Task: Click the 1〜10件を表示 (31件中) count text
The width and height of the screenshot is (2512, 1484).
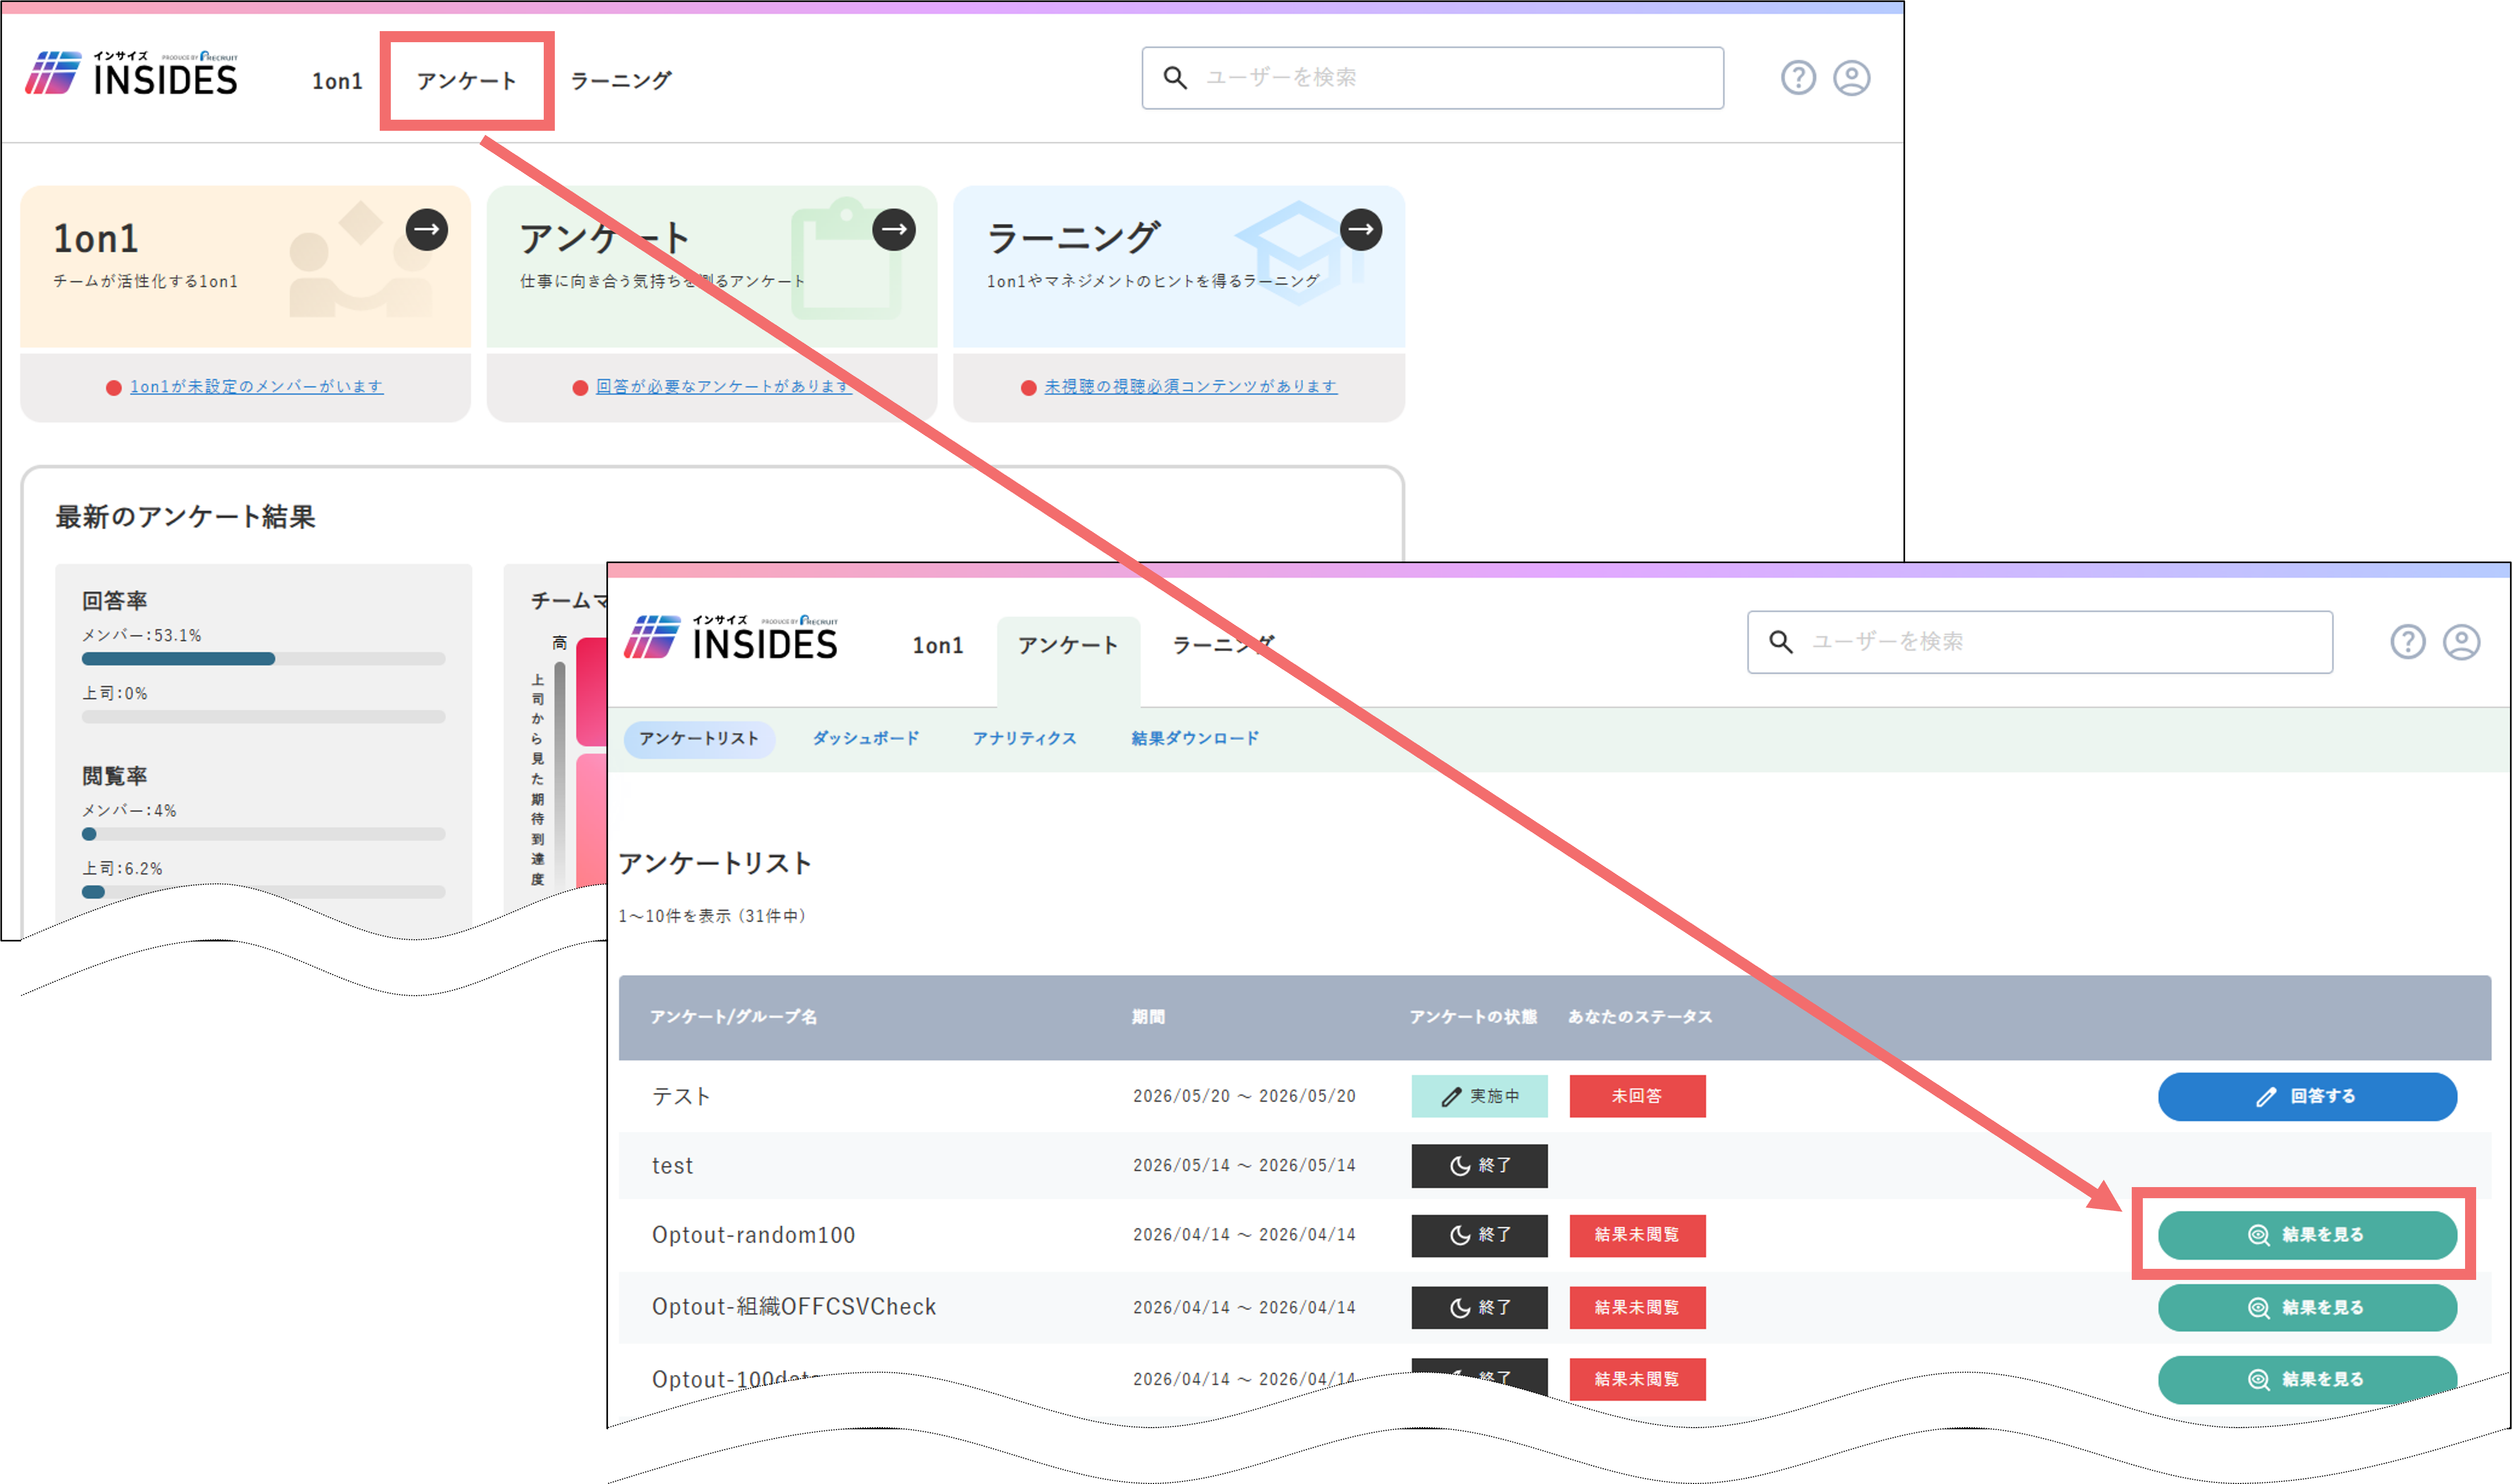Action: [712, 916]
